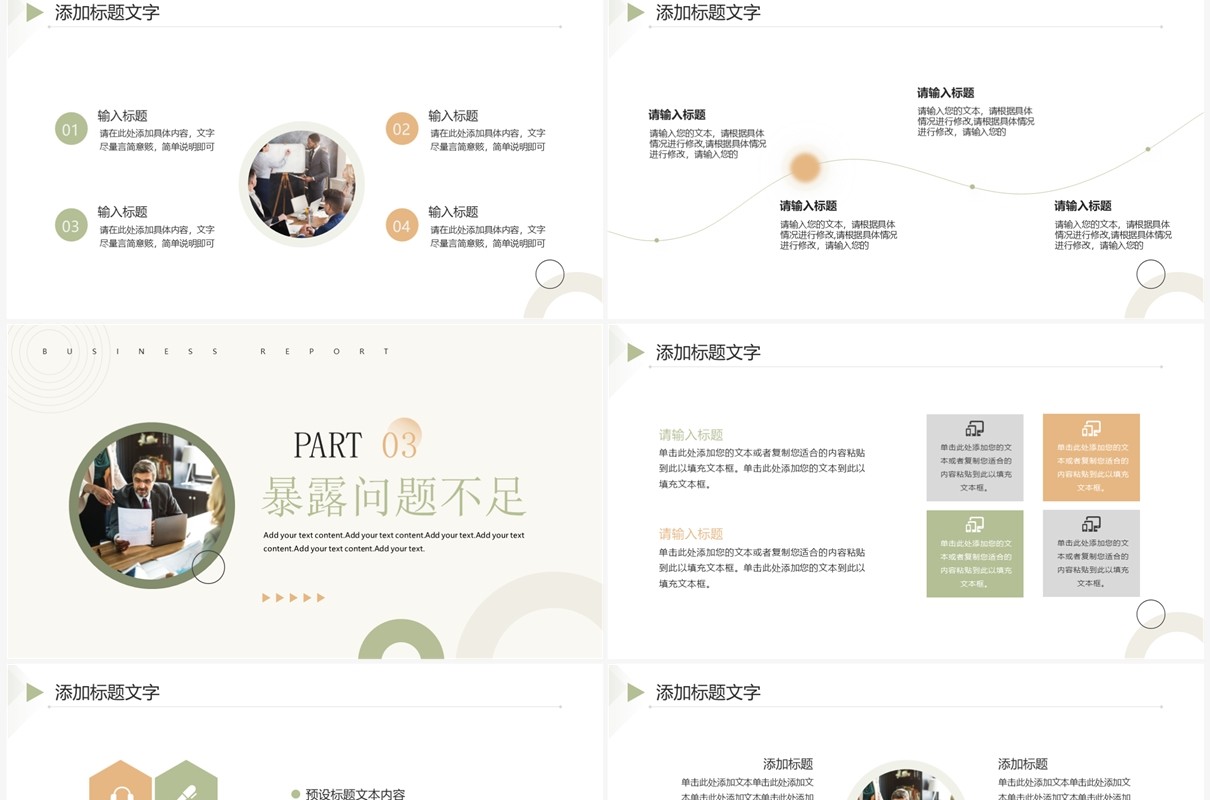This screenshot has width=1210, height=800.
Task: Click green triangle beside the four-card slide title
Action: tap(636, 352)
